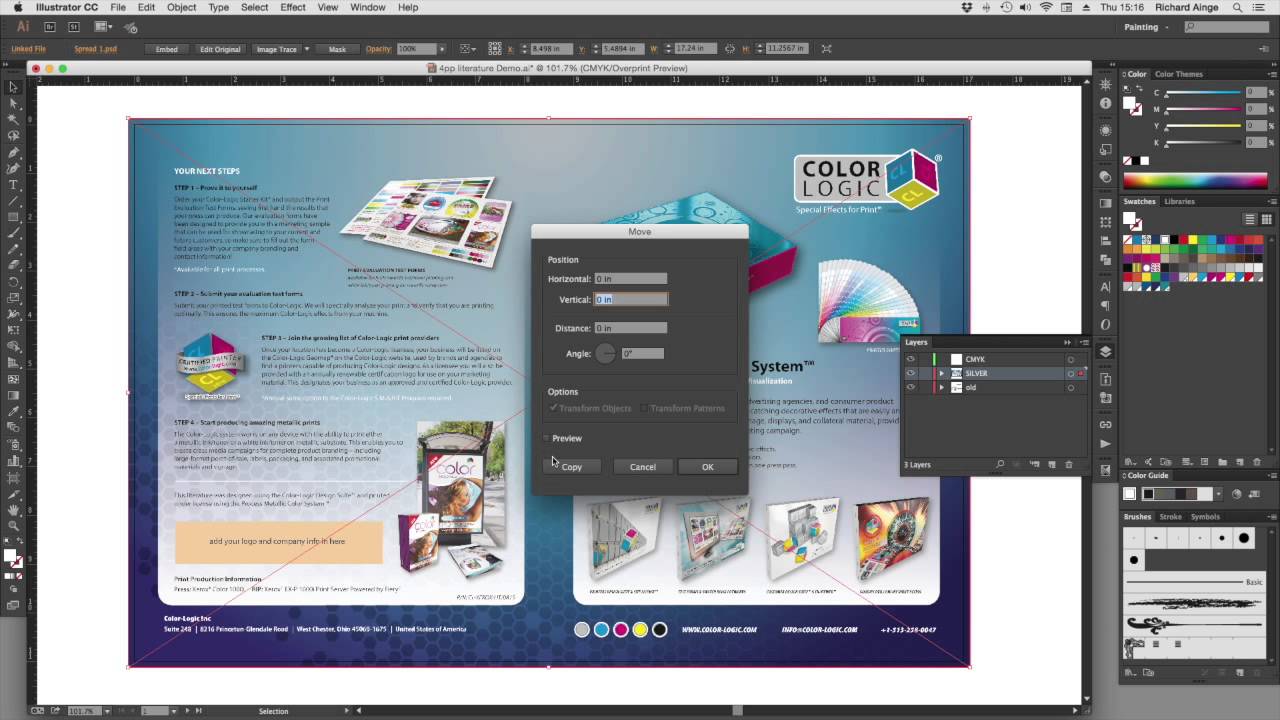The image size is (1280, 720).
Task: Click the color spectrum bar in Color panel
Action: coord(1195,181)
